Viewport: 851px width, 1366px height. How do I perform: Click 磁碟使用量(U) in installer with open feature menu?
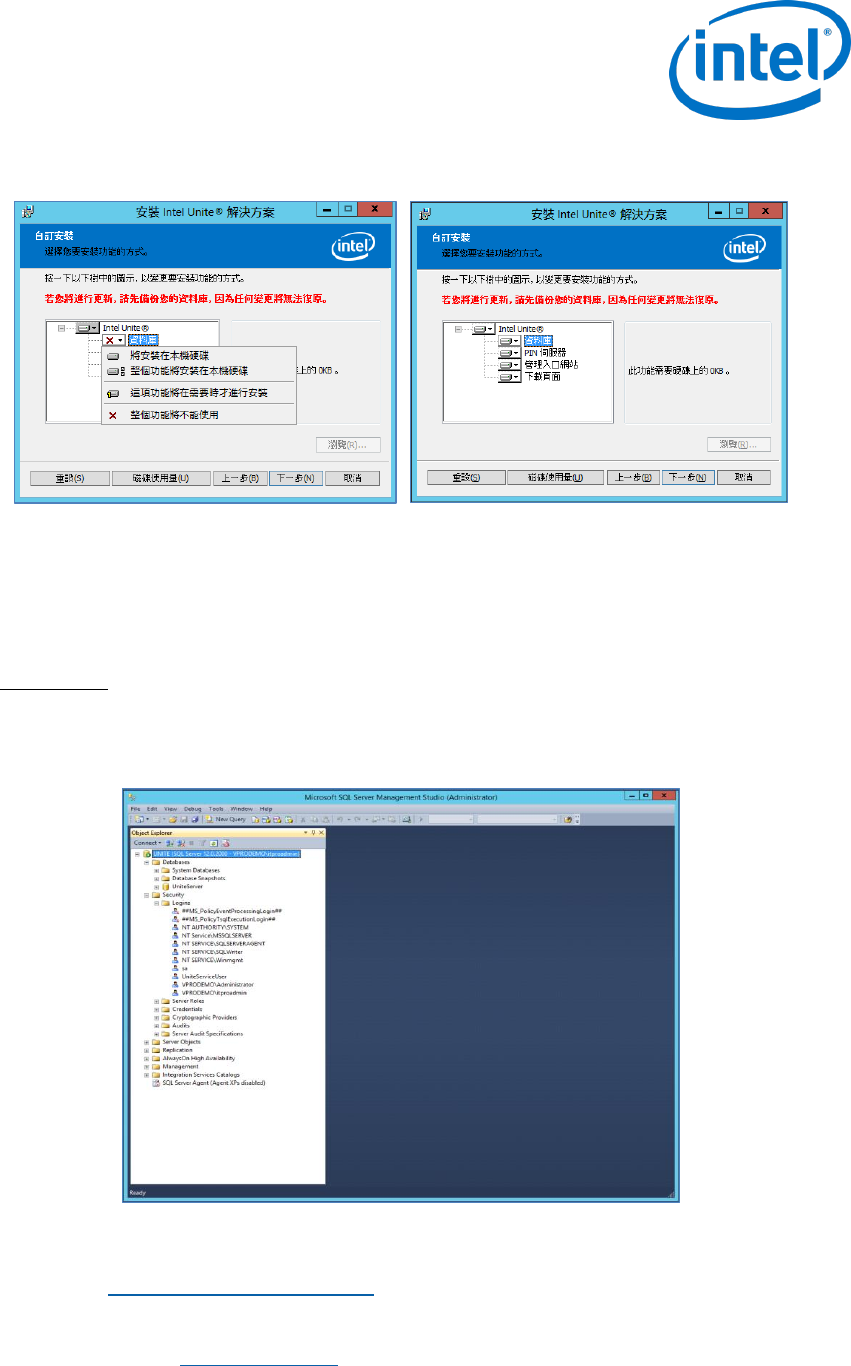161,478
